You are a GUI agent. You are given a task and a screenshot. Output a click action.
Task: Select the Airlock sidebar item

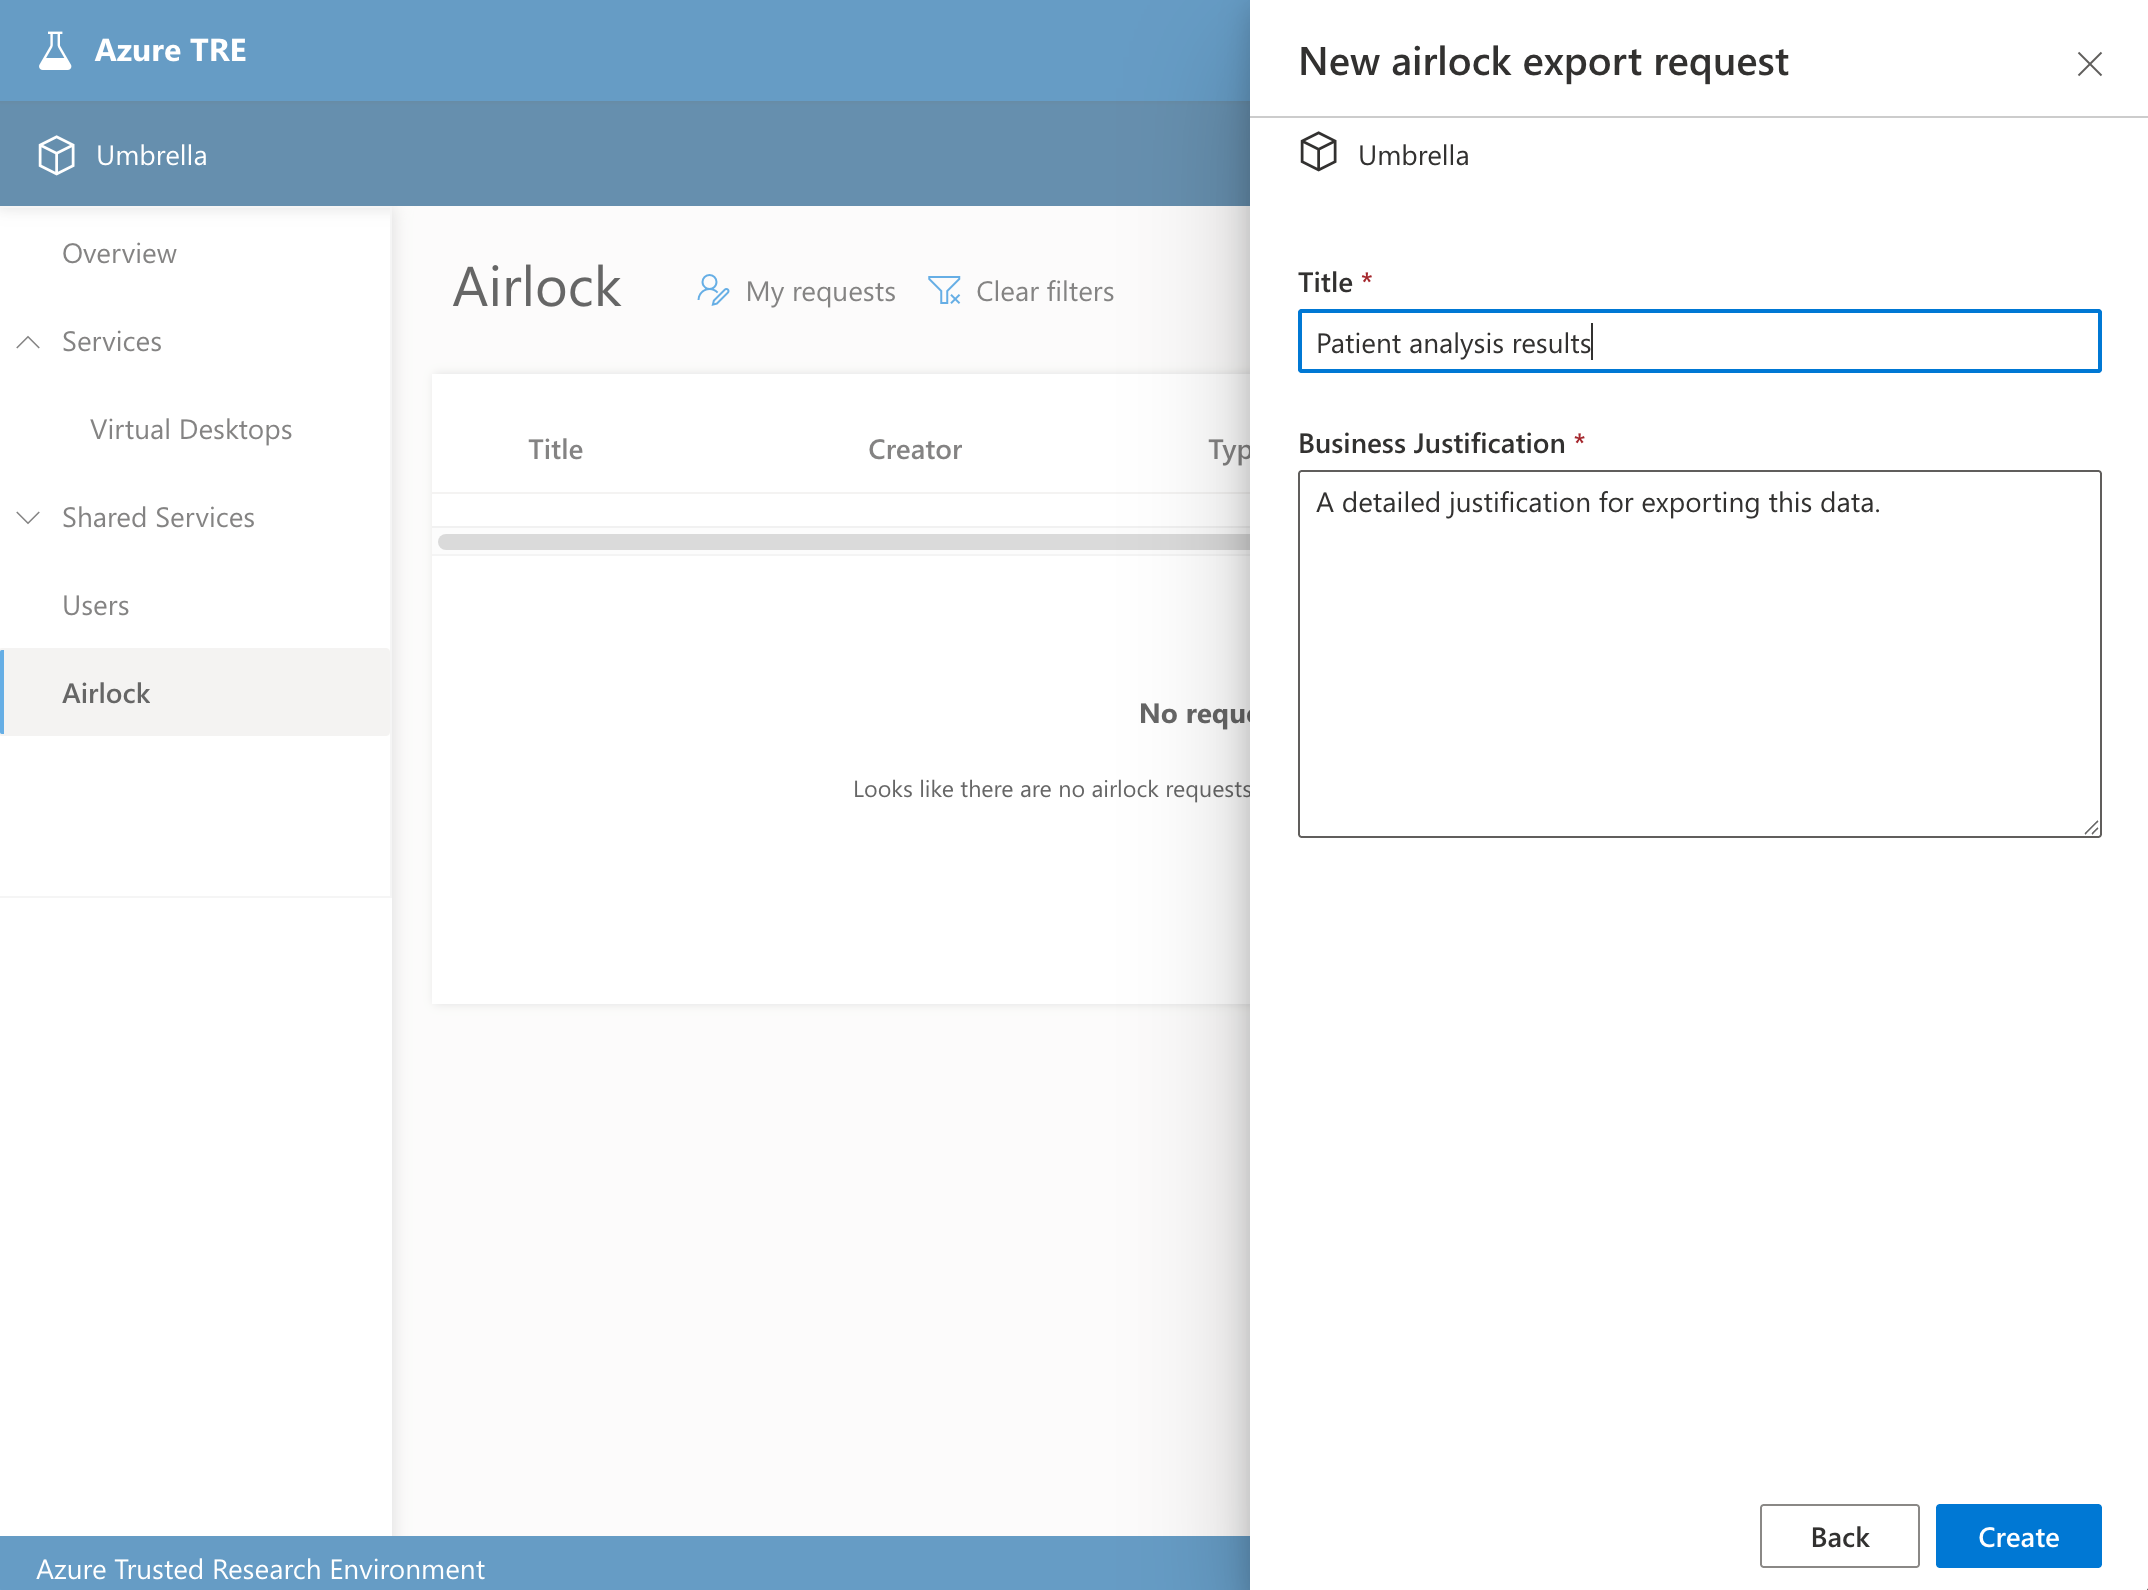pyautogui.click(x=106, y=694)
